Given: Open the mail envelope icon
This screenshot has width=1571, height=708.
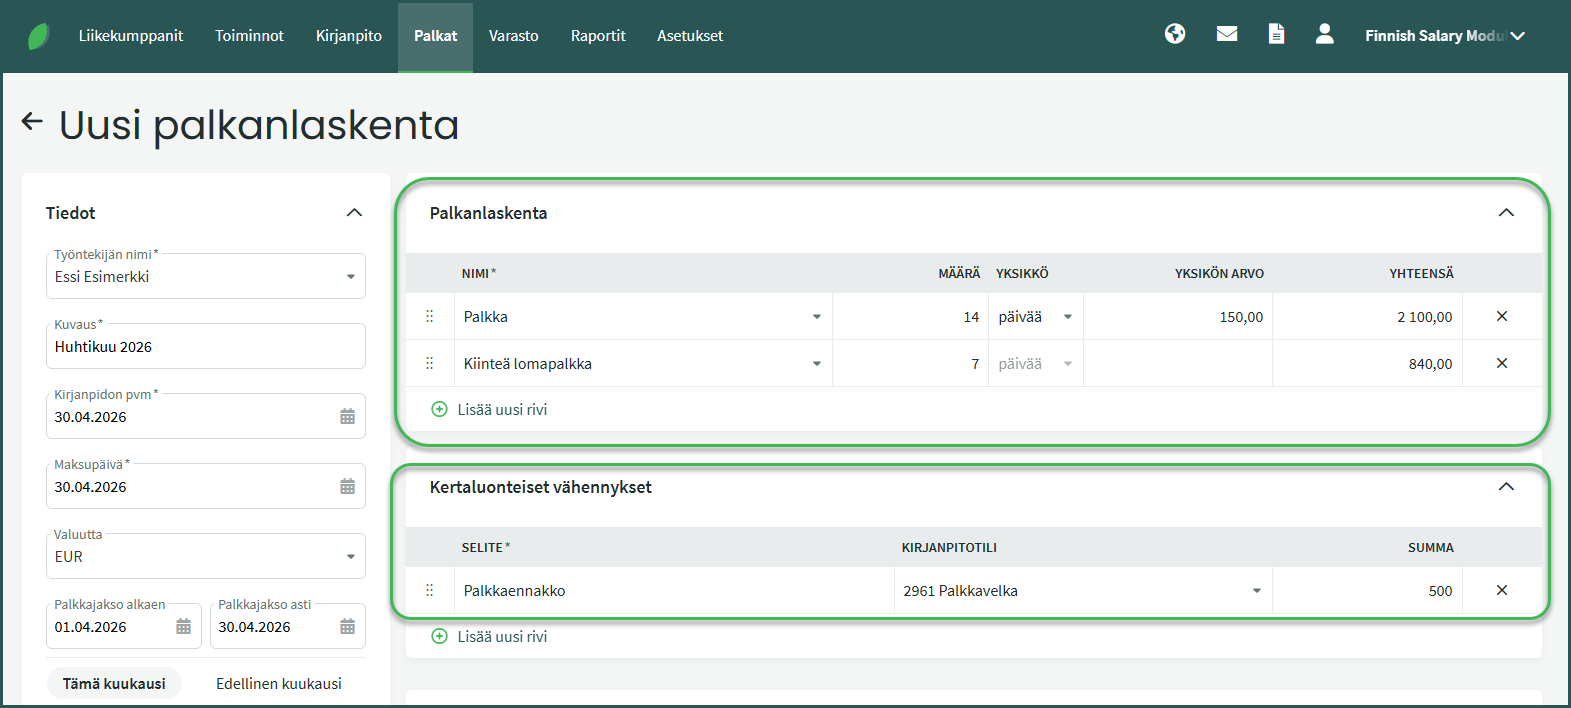Looking at the screenshot, I should coord(1227,35).
